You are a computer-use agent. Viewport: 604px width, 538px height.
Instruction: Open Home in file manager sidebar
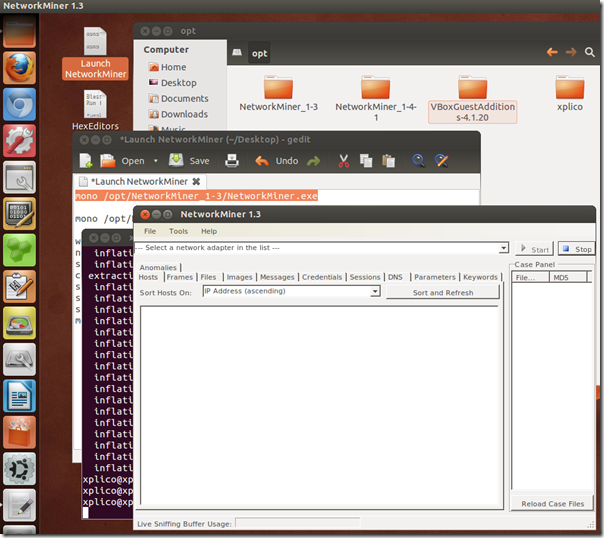pos(167,67)
